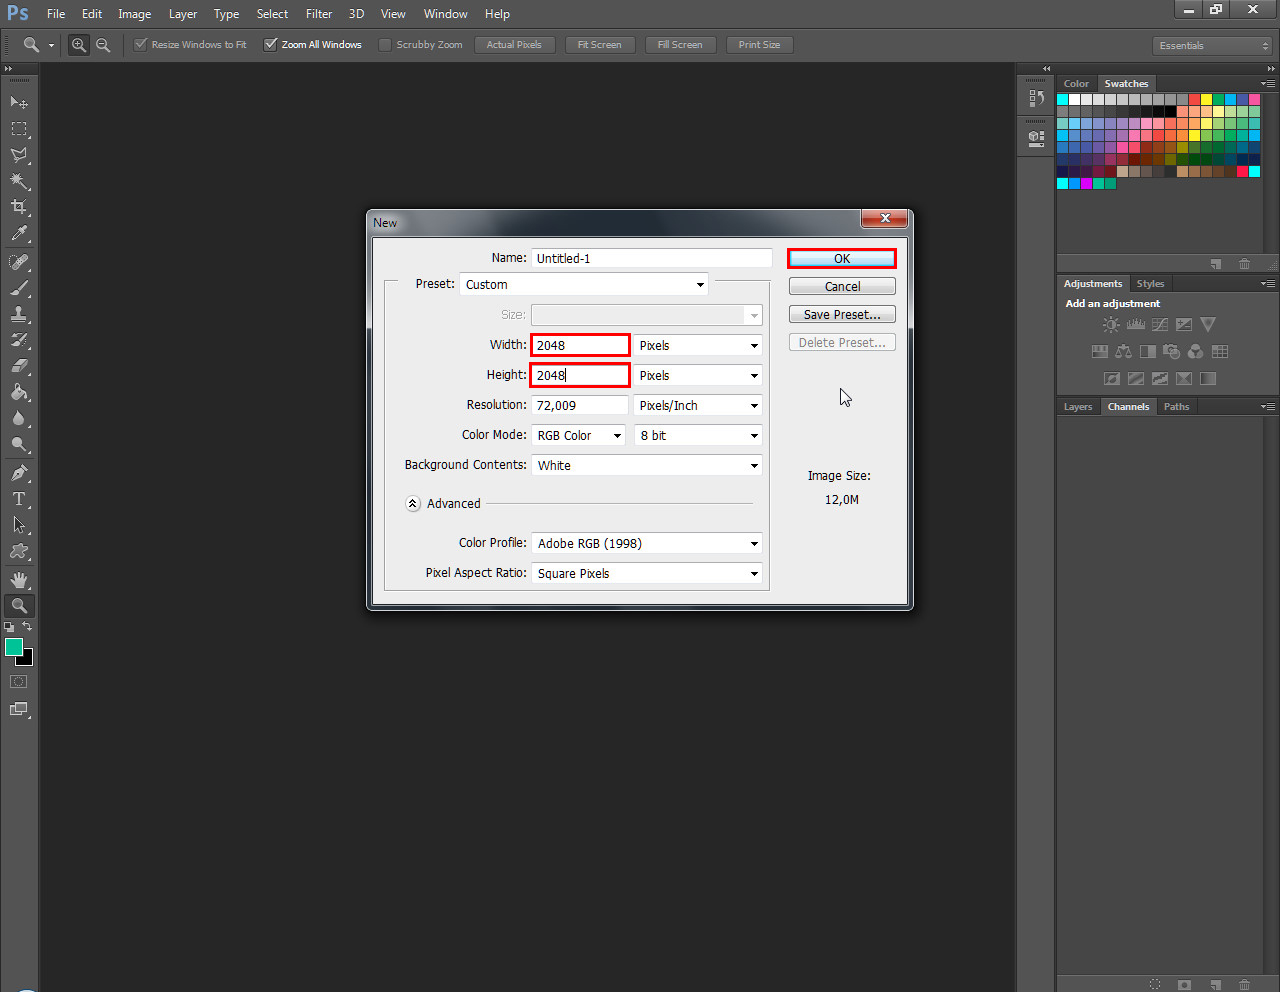Select the Horizontal Type tool
Viewport: 1280px width, 992px height.
click(x=19, y=499)
